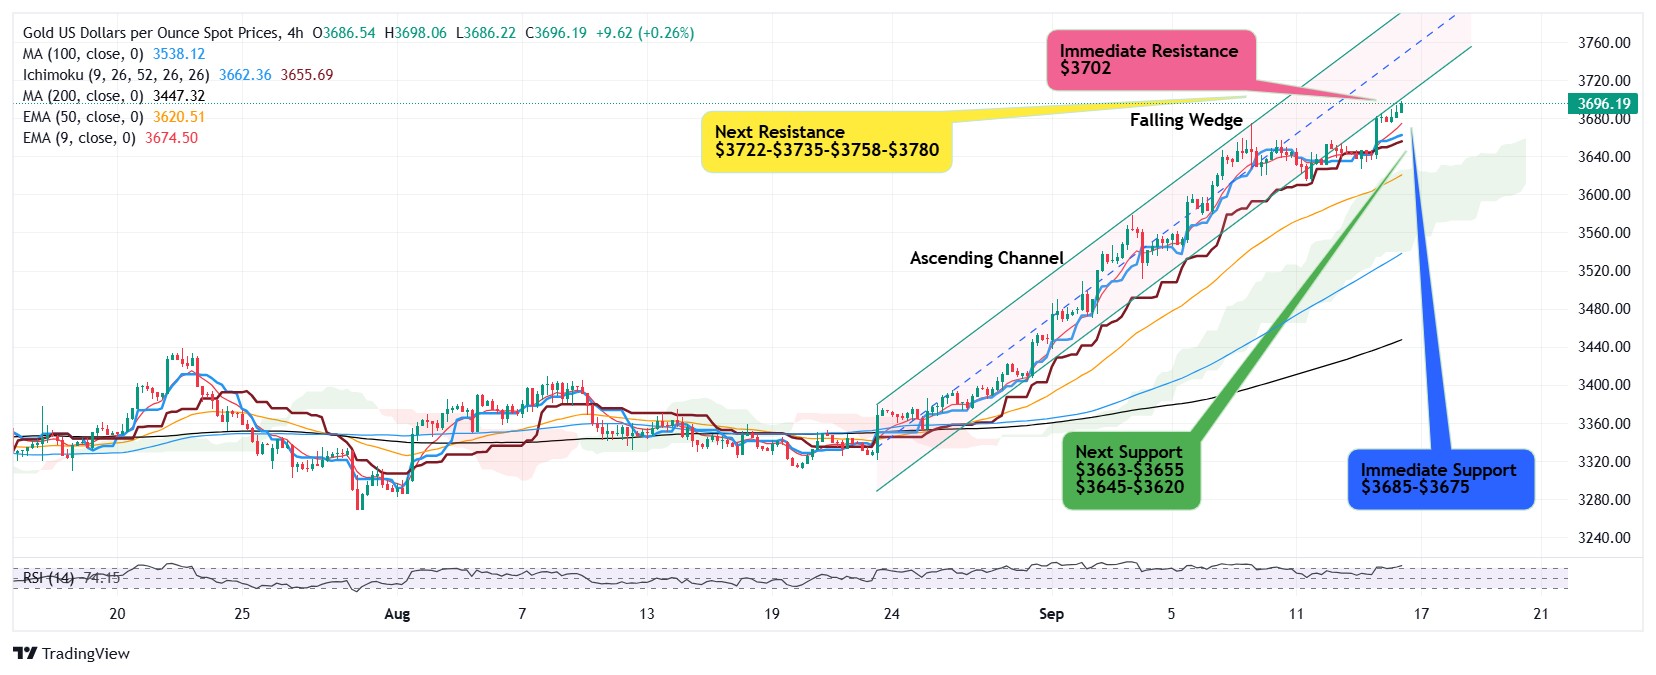Viewport: 1656px width, 675px height.
Task: Click the 3760.00 price axis label
Action: (1604, 43)
